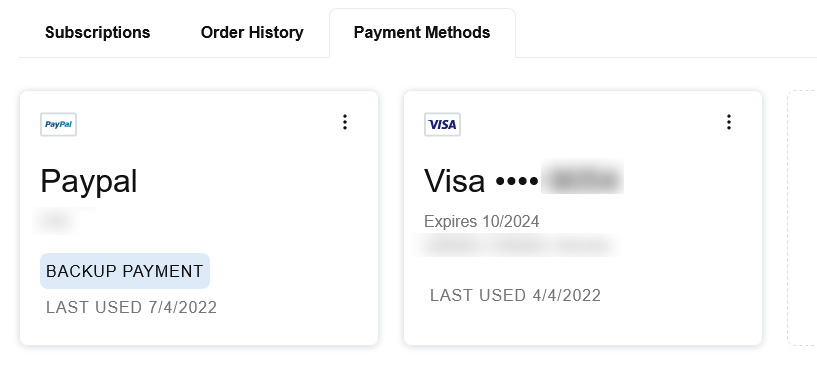Switch to the Subscriptions tab
Viewport: 817px width, 374px height.
pos(97,32)
